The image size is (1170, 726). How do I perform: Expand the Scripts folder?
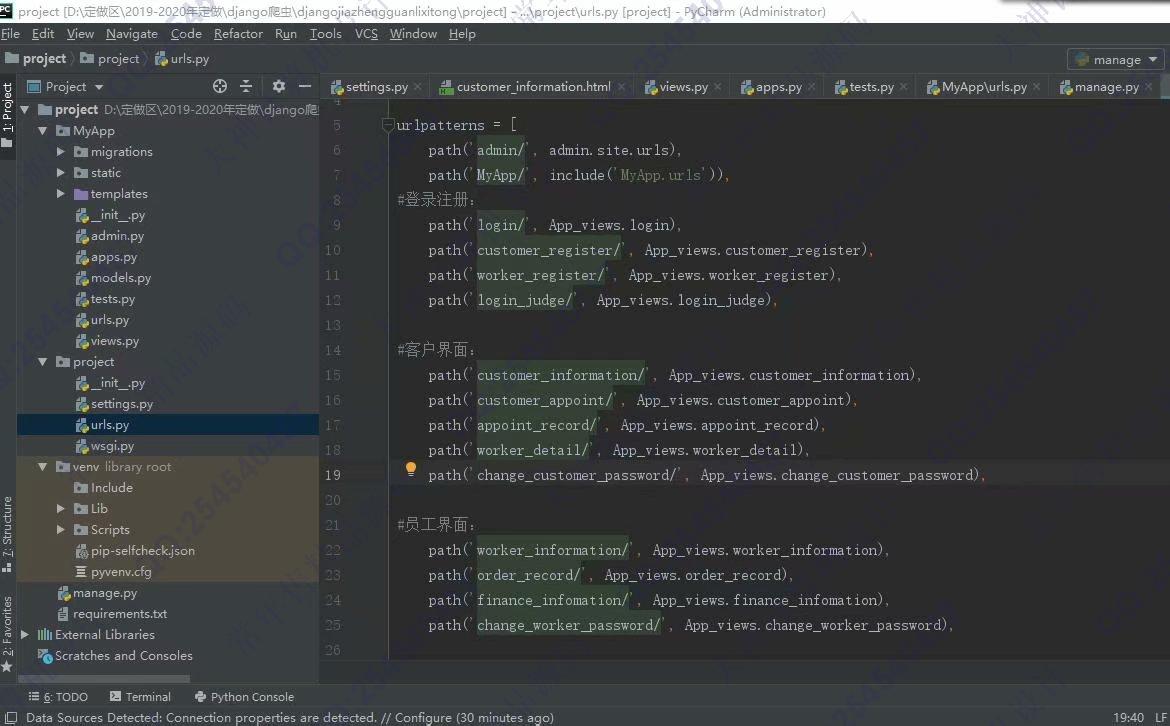60,529
